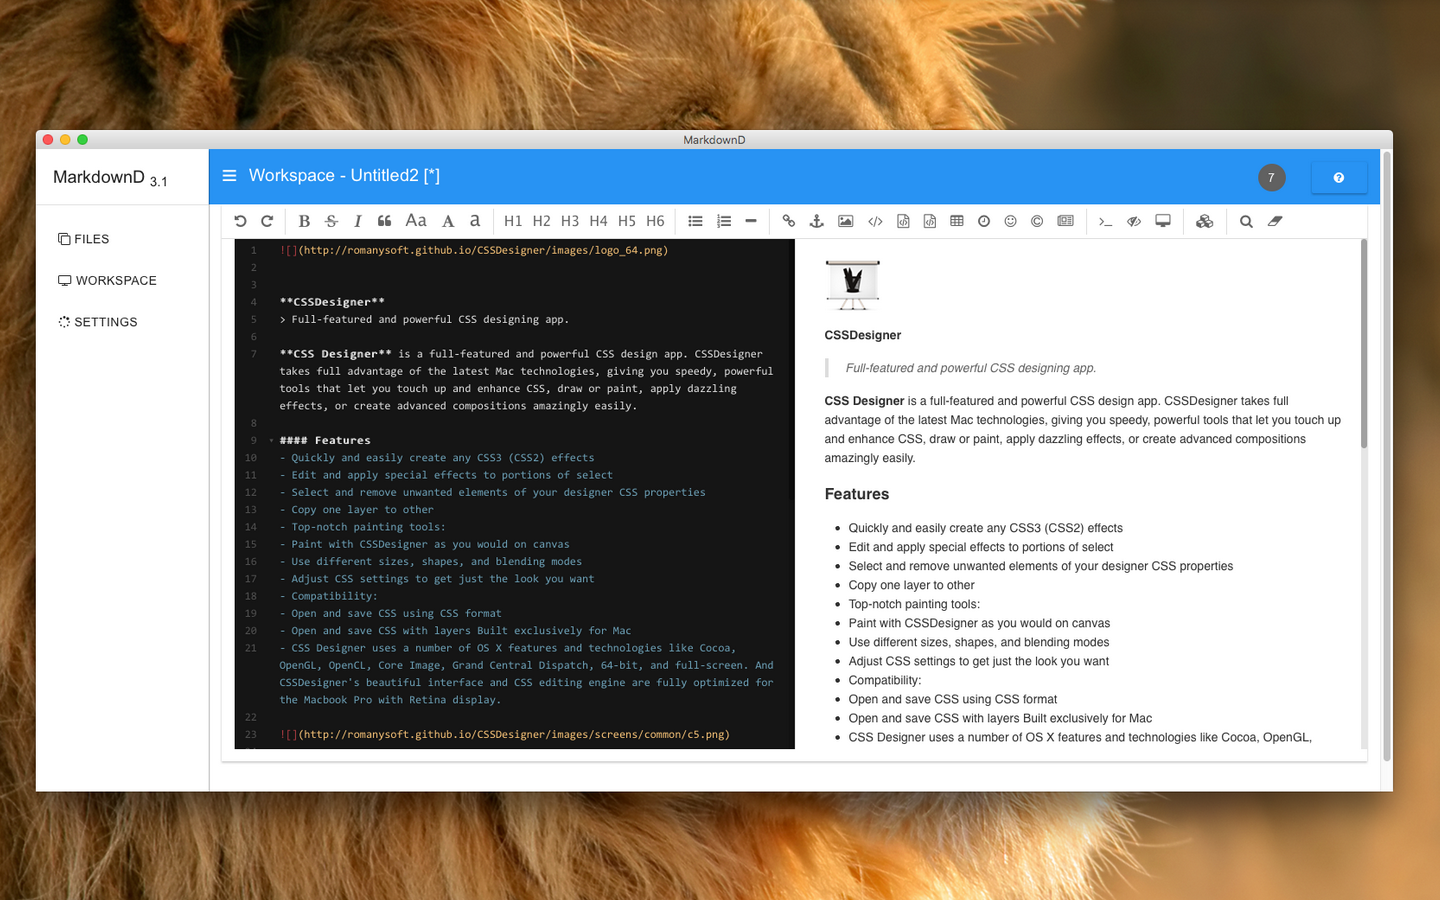The image size is (1440, 900).
Task: Insert an H5 heading
Action: pyautogui.click(x=627, y=221)
